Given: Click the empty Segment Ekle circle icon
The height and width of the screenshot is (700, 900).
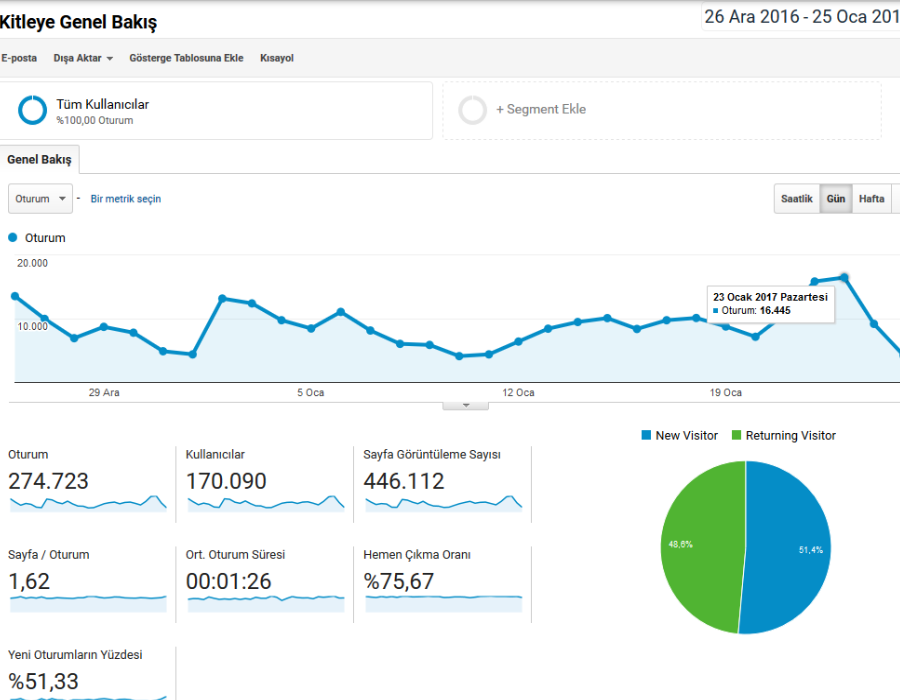Looking at the screenshot, I should tap(472, 110).
